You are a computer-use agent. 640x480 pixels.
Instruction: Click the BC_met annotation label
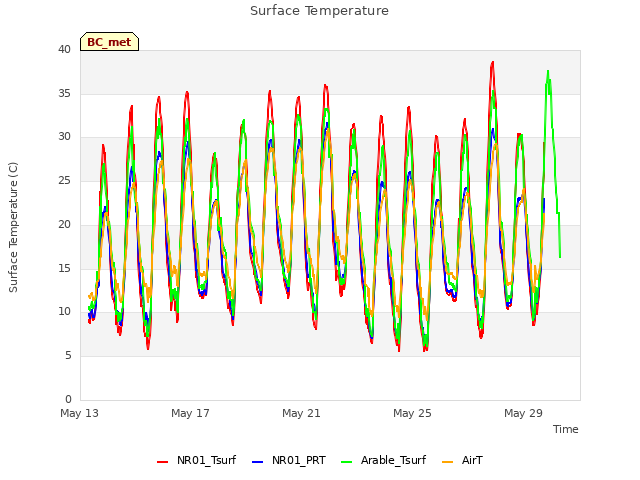pos(109,42)
